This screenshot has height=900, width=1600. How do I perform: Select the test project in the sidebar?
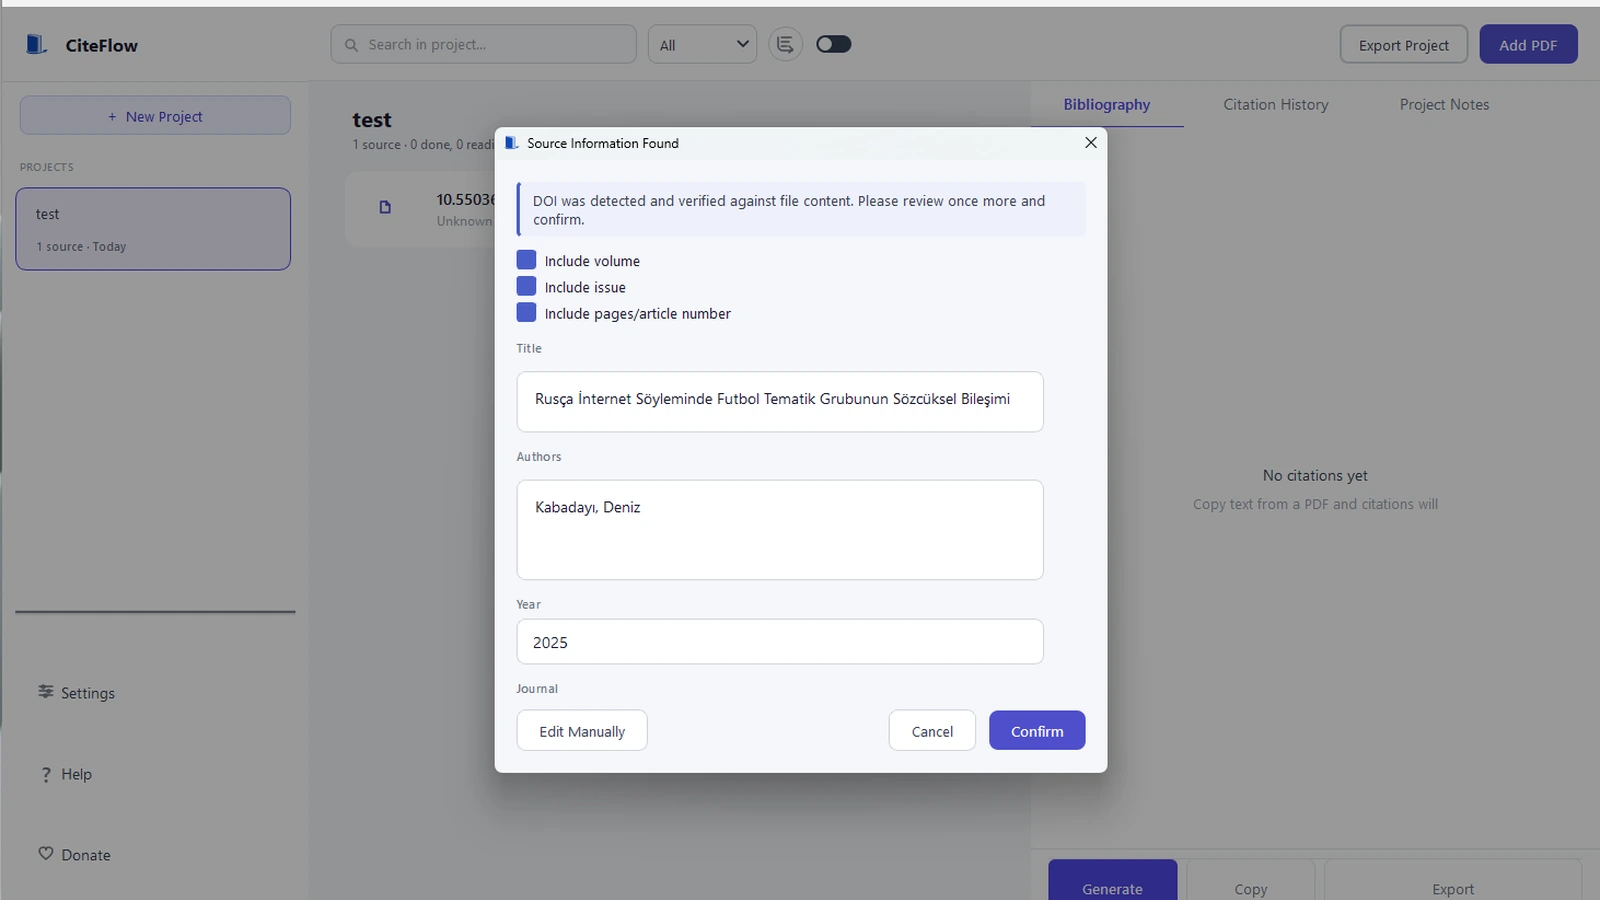coord(152,228)
